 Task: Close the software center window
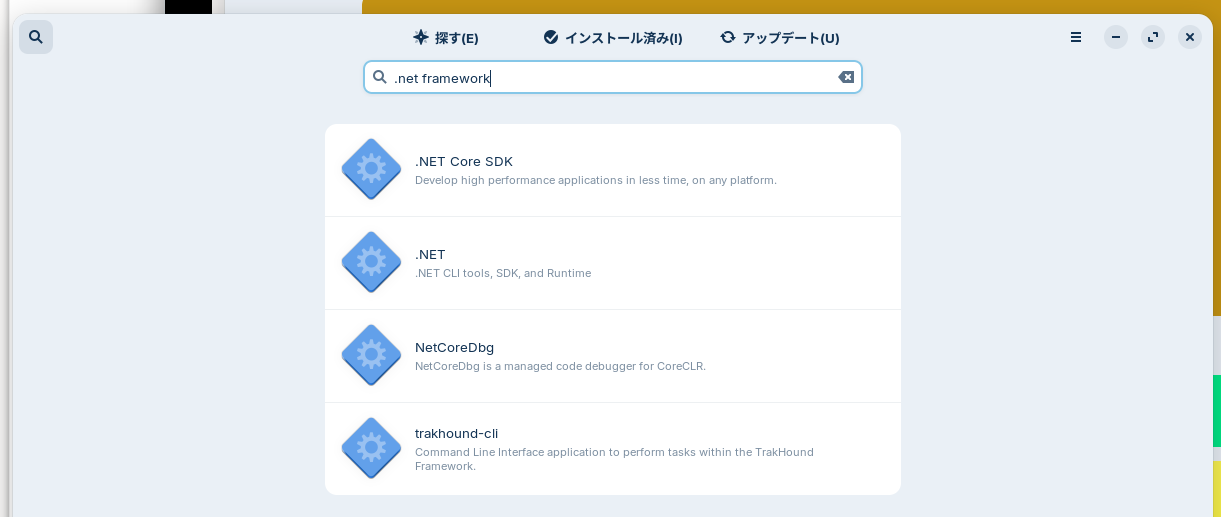tap(1189, 37)
